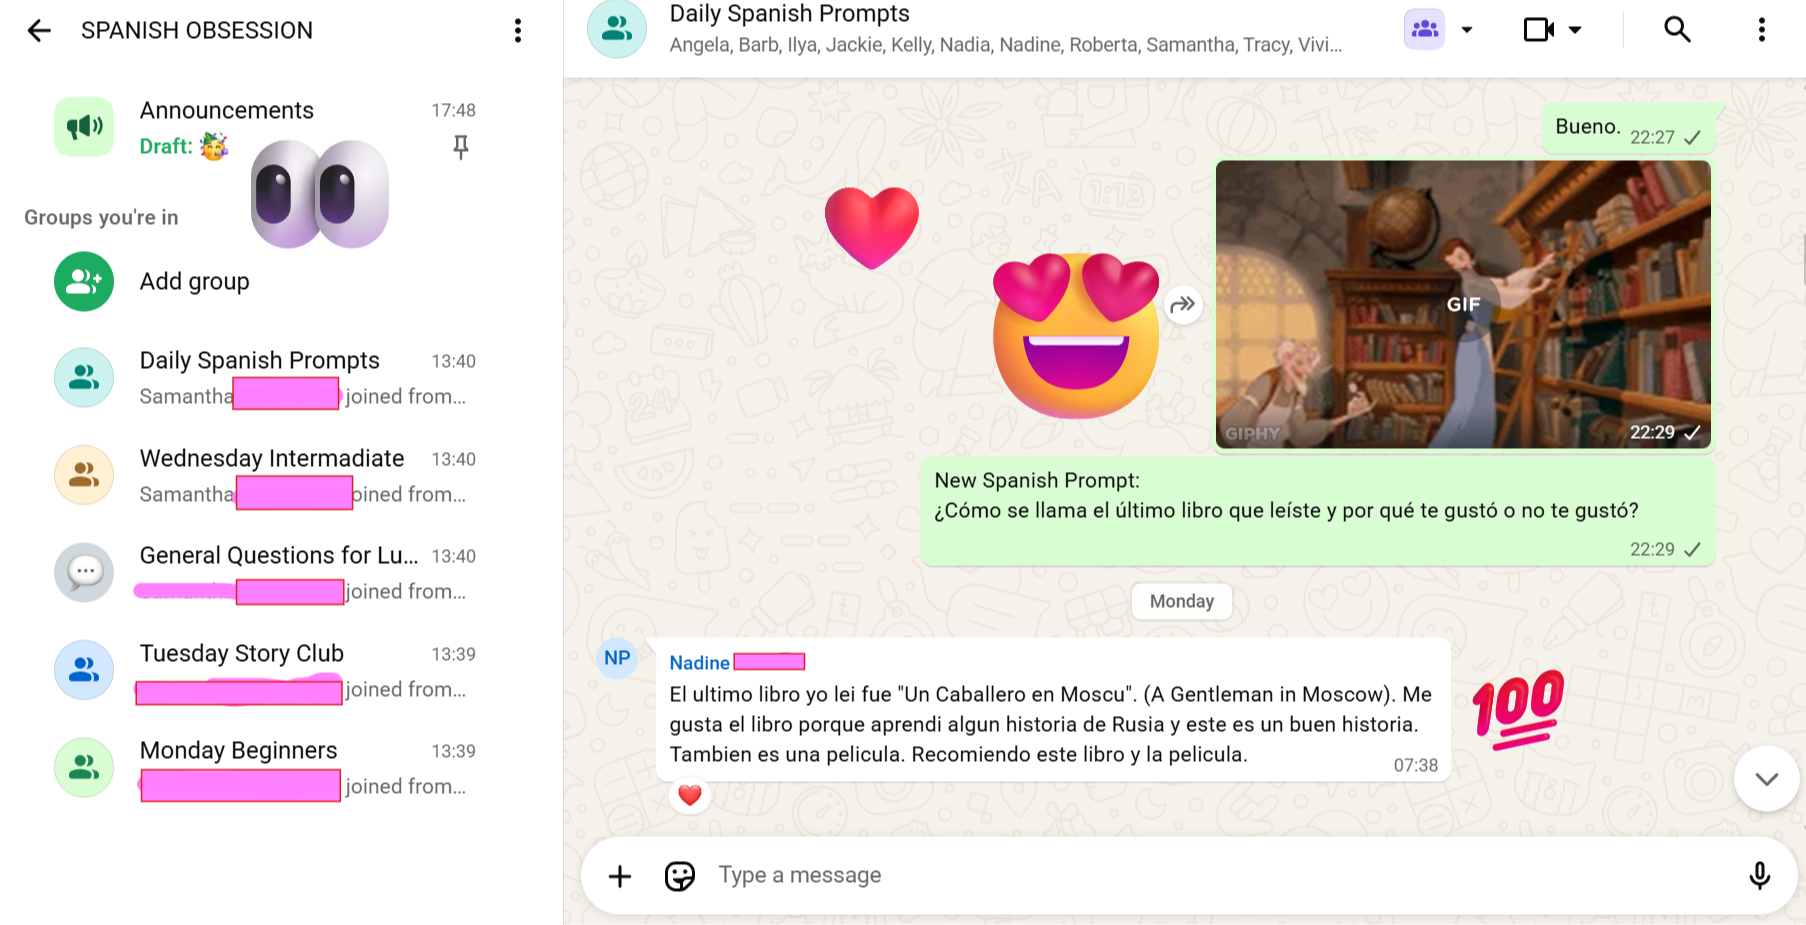Viewport: 1806px width, 925px height.
Task: Jump to latest messages with down chevron
Action: [x=1767, y=779]
